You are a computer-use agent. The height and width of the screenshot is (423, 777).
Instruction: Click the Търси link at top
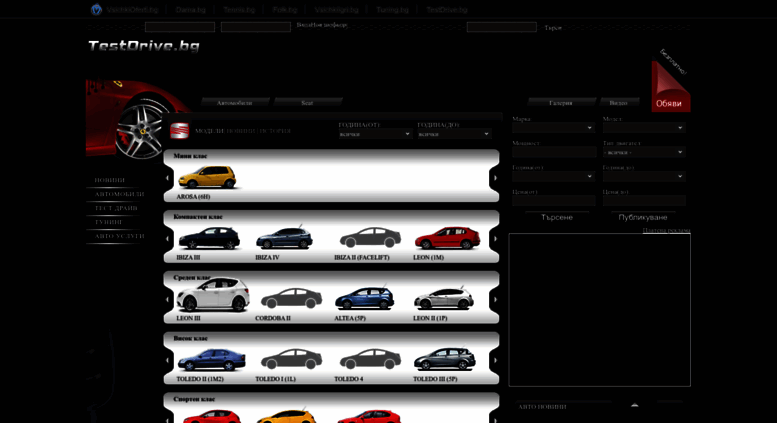(x=553, y=28)
